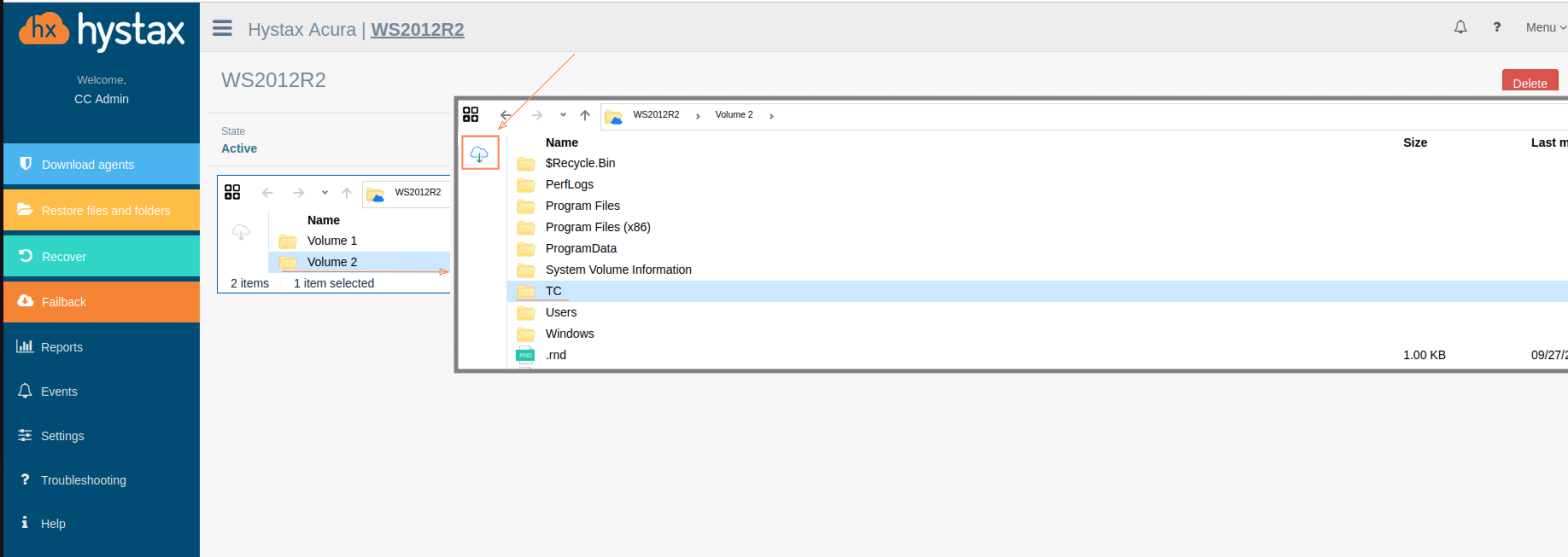
Task: Open the hamburger menu in the header
Action: click(x=222, y=28)
